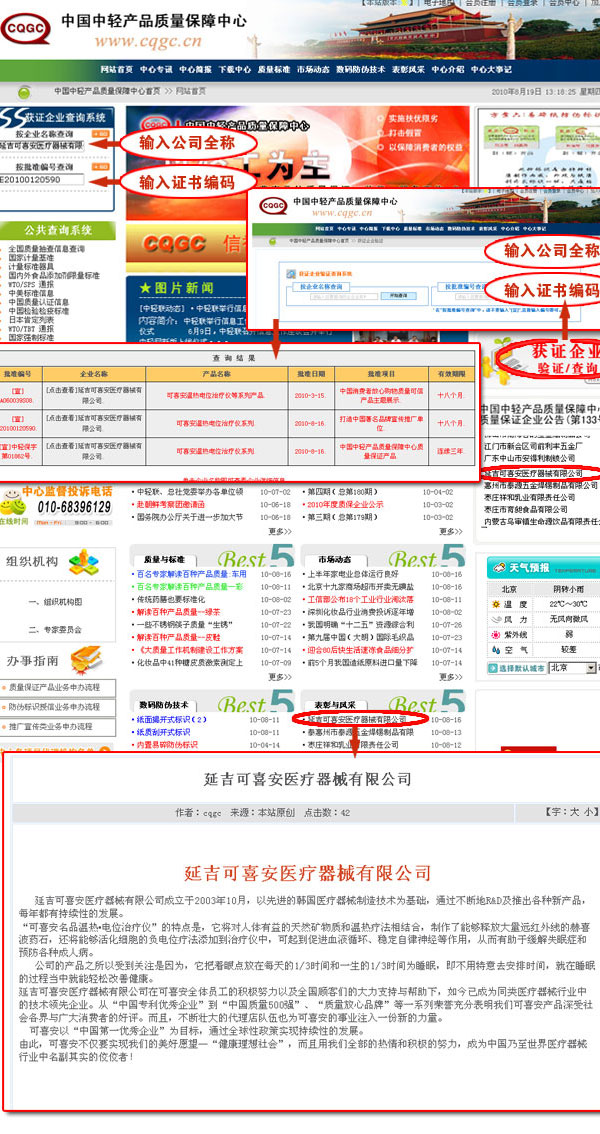The width and height of the screenshot is (600, 1134).
Task: Click the 小 font size link in article header
Action: 588,812
